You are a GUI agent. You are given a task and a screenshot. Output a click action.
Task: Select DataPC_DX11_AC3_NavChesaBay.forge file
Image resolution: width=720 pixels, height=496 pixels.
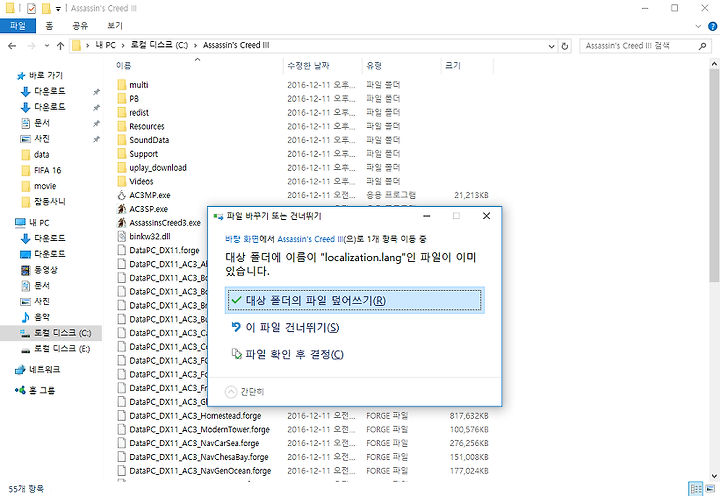point(199,457)
